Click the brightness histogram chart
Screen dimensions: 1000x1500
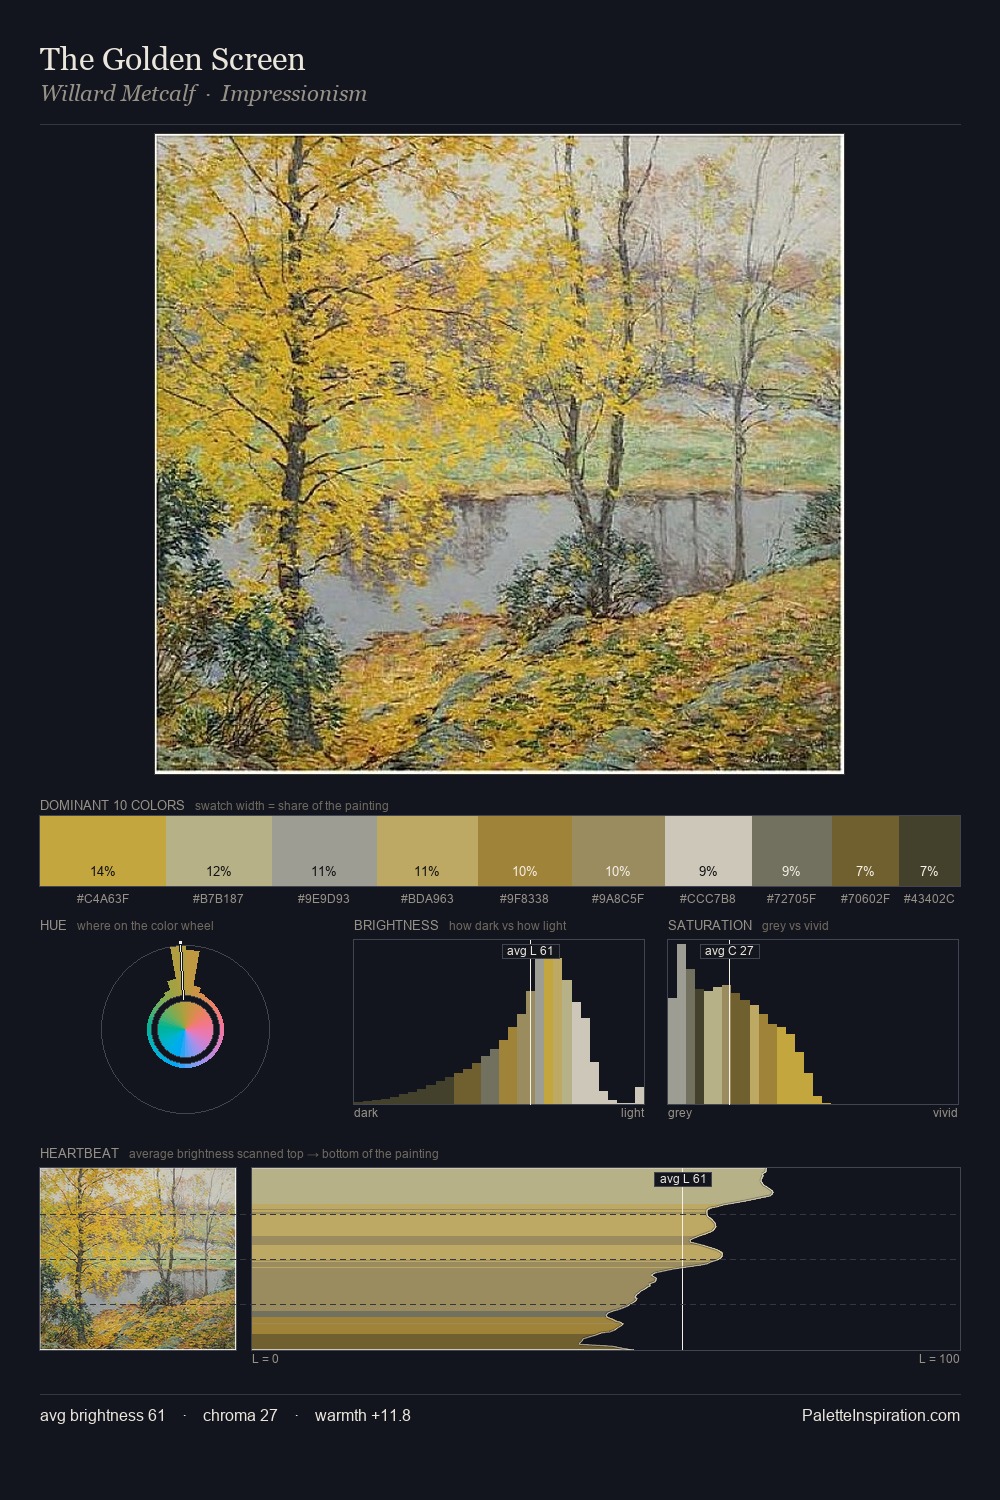tap(499, 1022)
